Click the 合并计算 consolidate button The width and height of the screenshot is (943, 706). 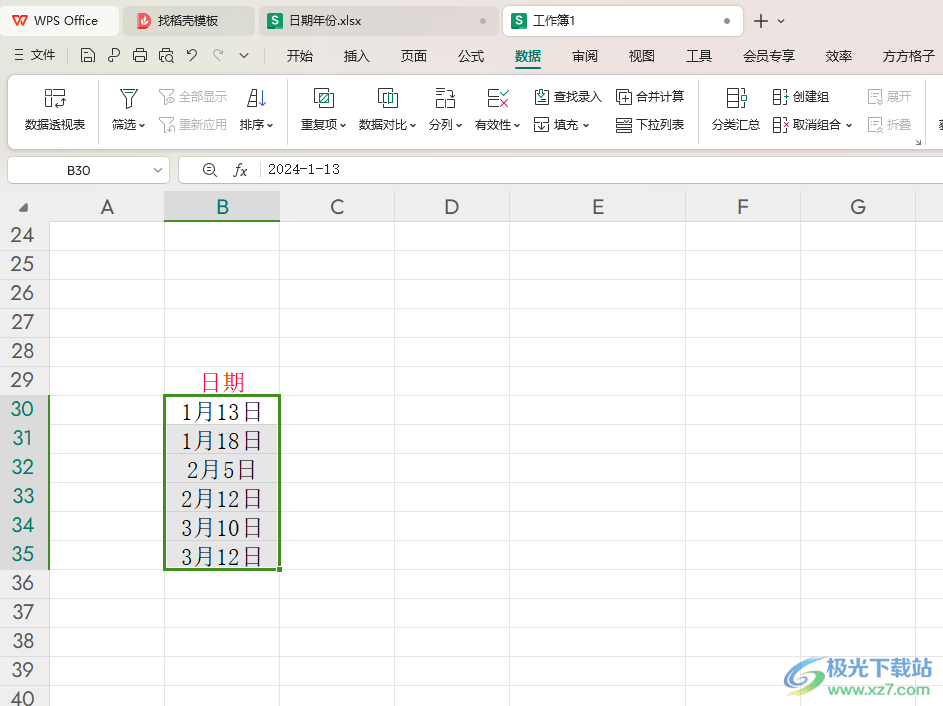click(x=650, y=96)
